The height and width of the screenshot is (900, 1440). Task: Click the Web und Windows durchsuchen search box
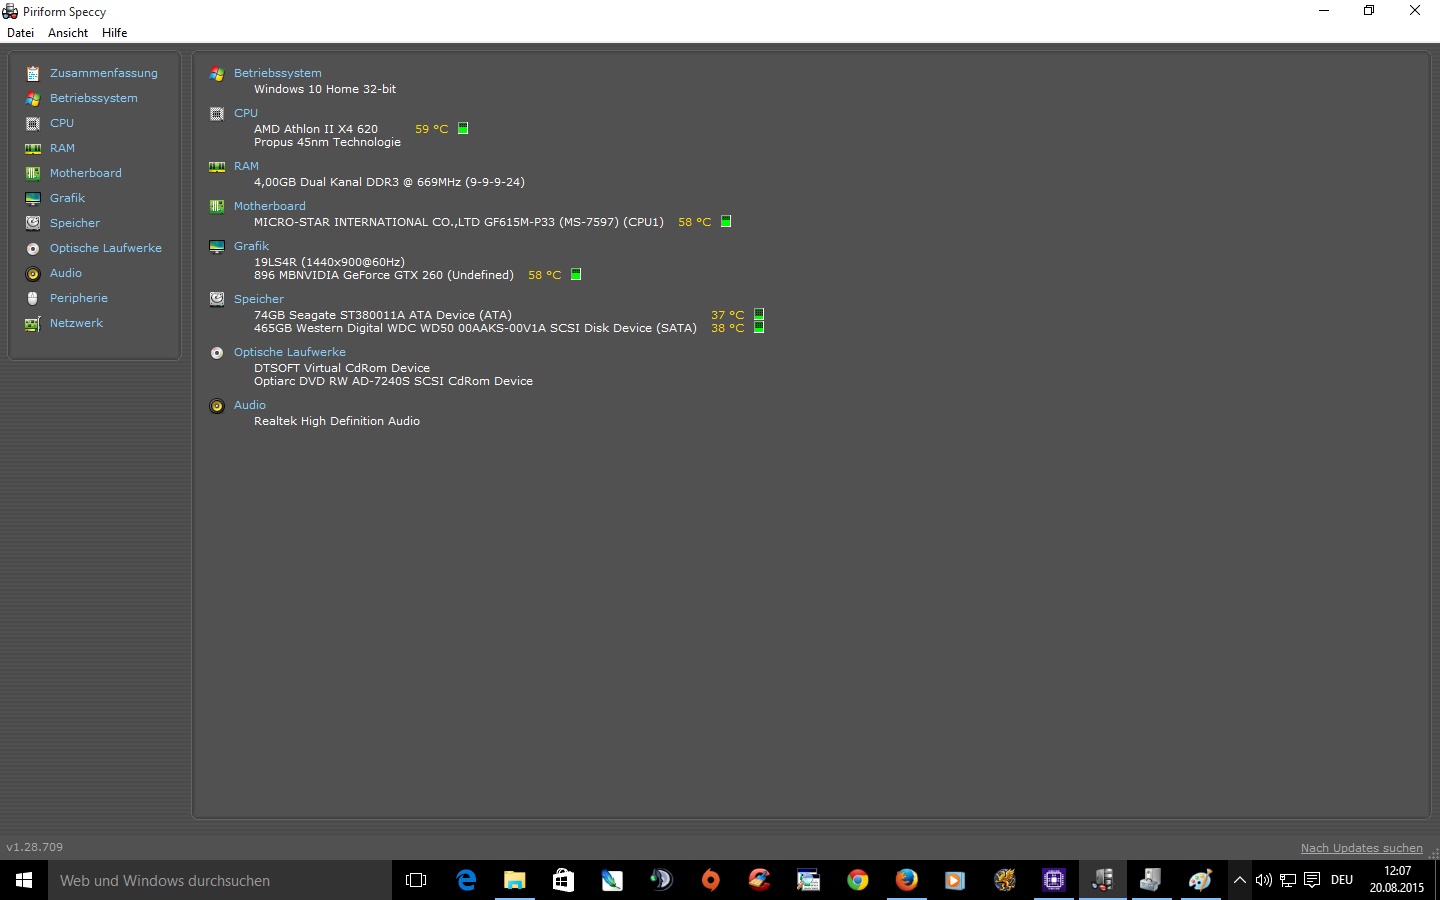pos(220,880)
